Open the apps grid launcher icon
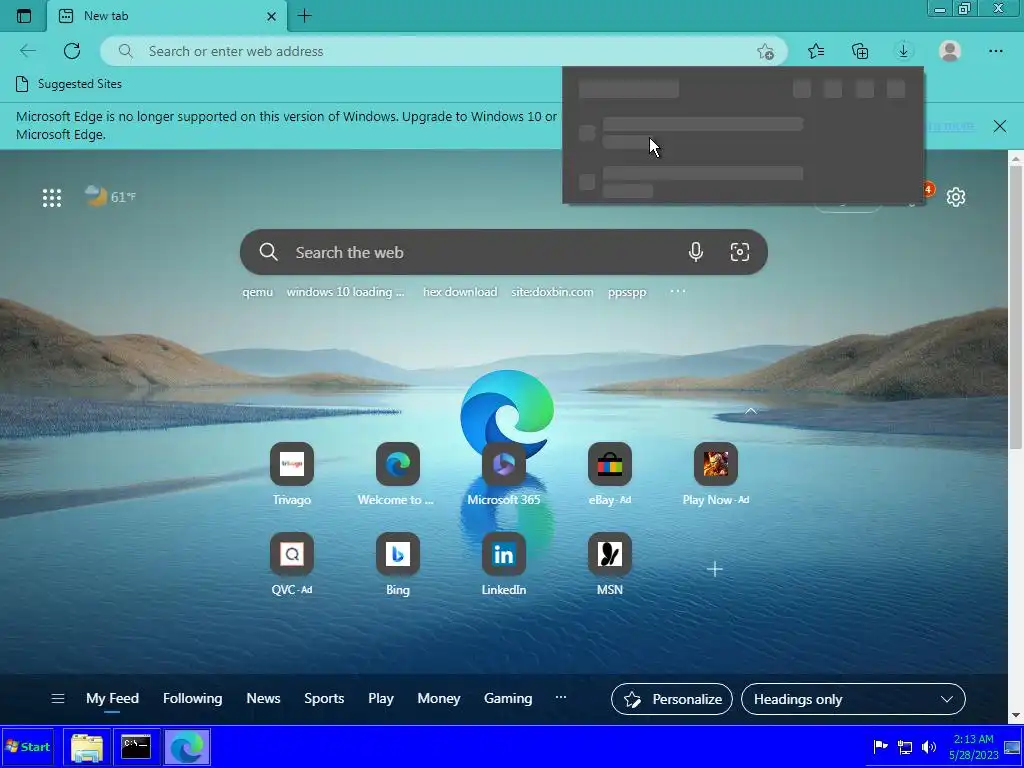The width and height of the screenshot is (1024, 768). [52, 197]
